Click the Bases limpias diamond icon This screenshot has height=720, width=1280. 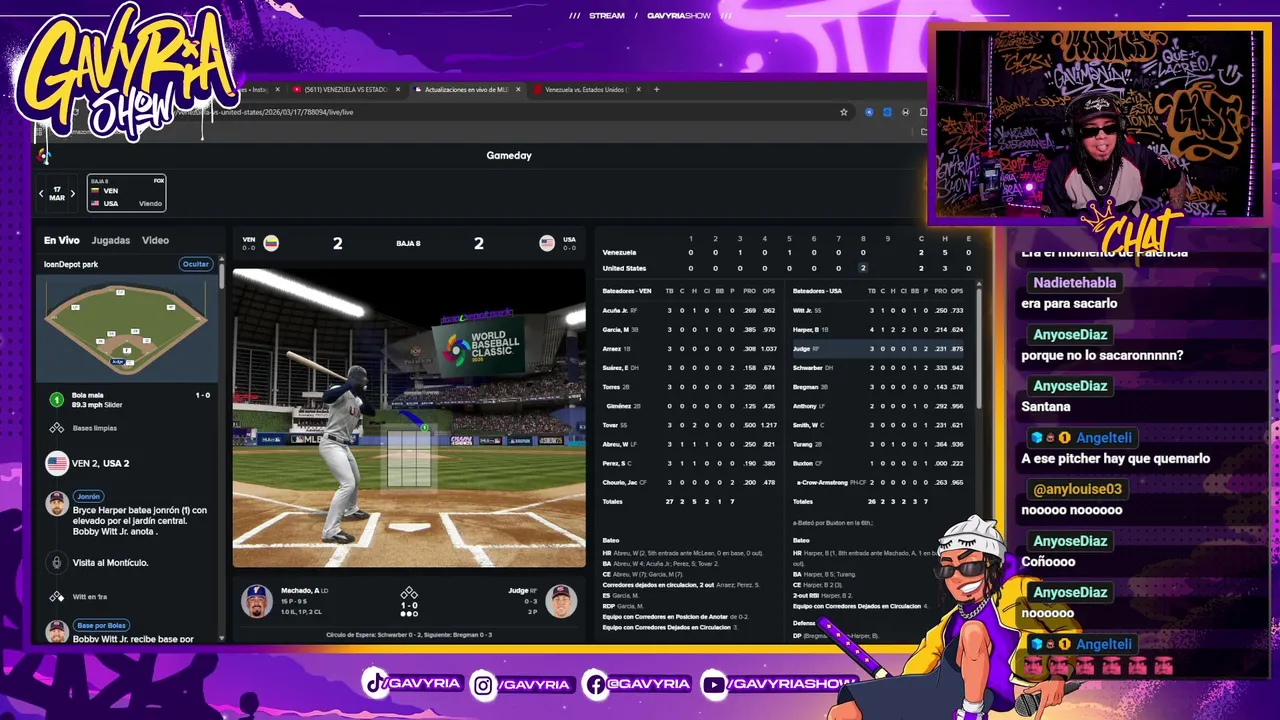tap(57, 428)
